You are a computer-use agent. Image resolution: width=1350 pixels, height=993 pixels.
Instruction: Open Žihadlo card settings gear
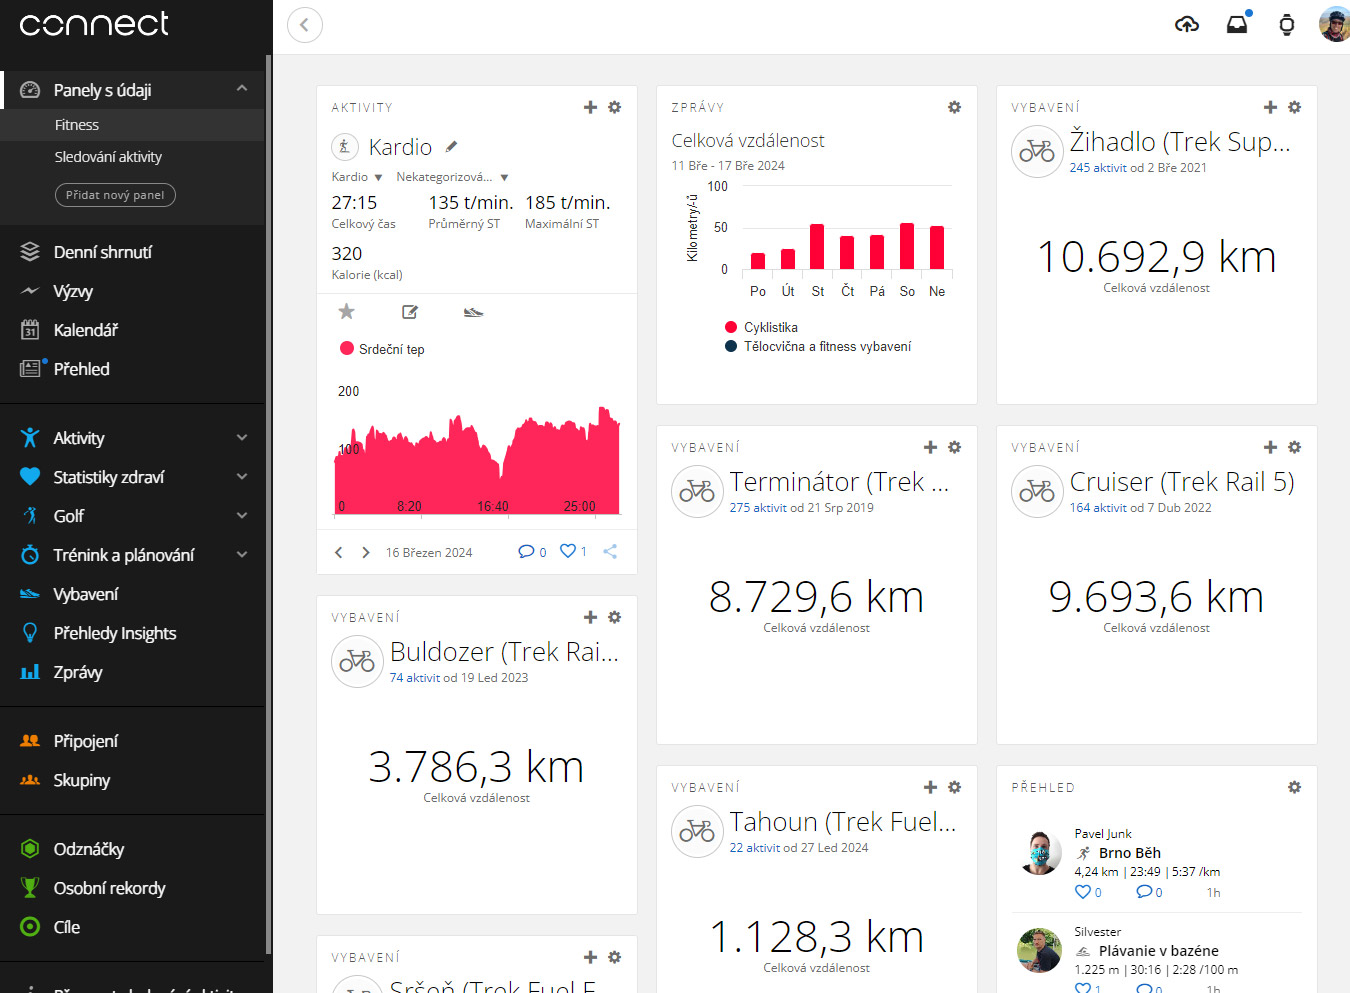click(1295, 107)
